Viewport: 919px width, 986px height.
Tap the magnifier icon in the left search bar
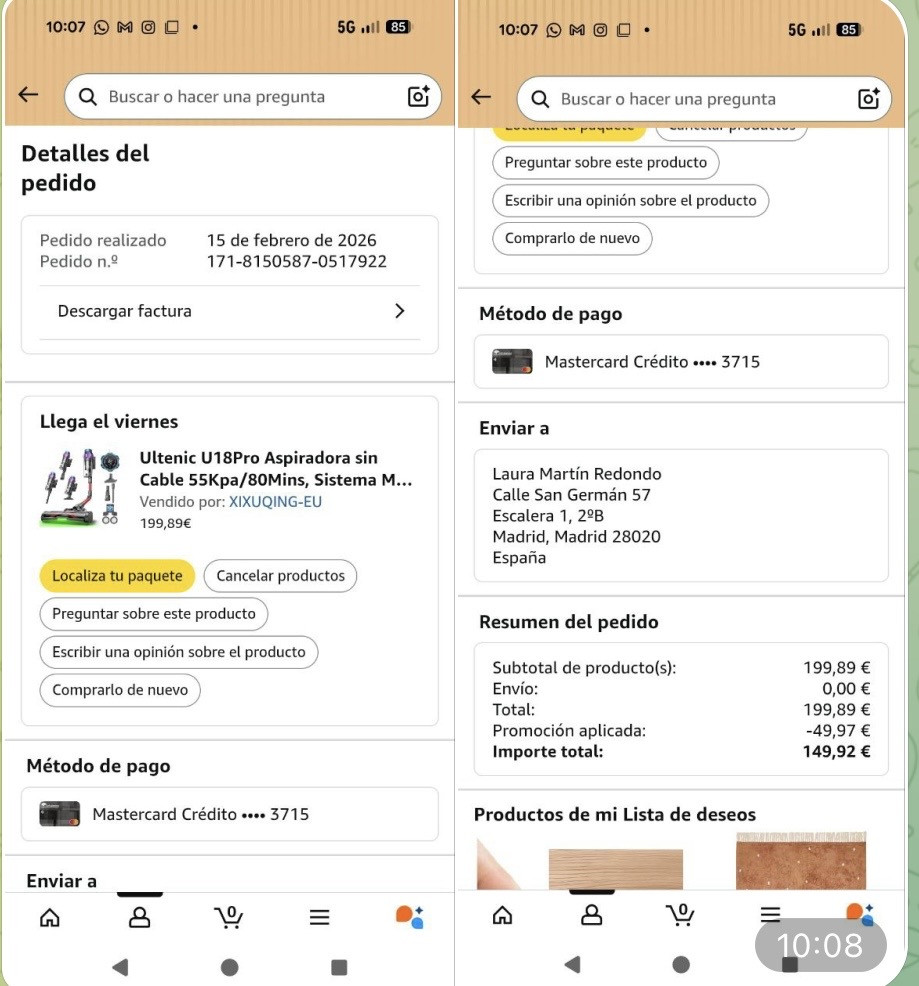click(88, 97)
